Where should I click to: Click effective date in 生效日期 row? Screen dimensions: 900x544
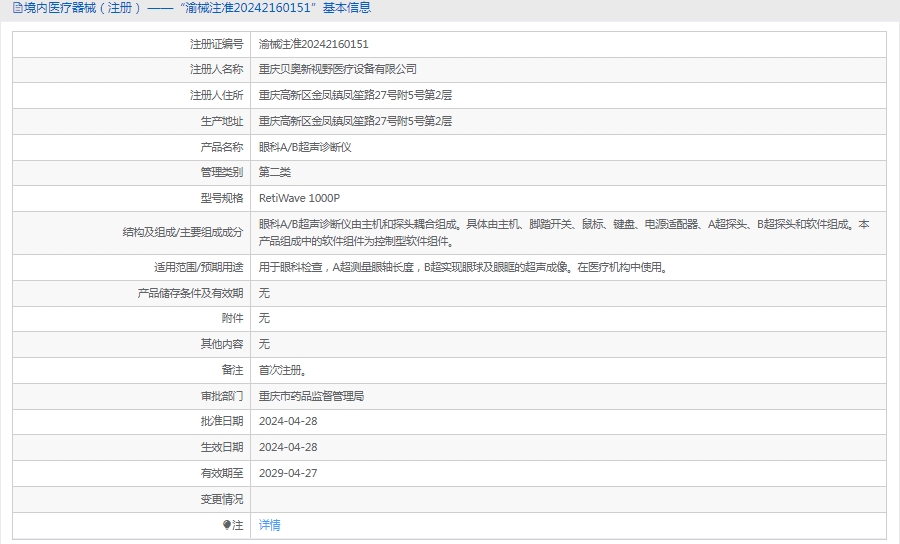tap(288, 447)
